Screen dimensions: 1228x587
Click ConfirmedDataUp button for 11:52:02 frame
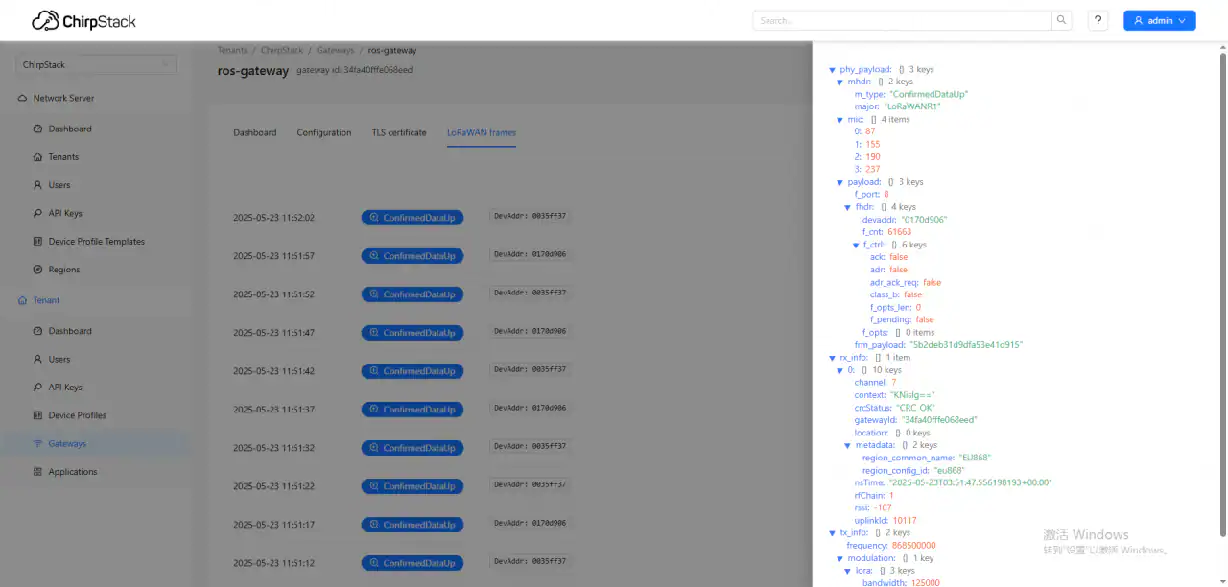click(412, 217)
